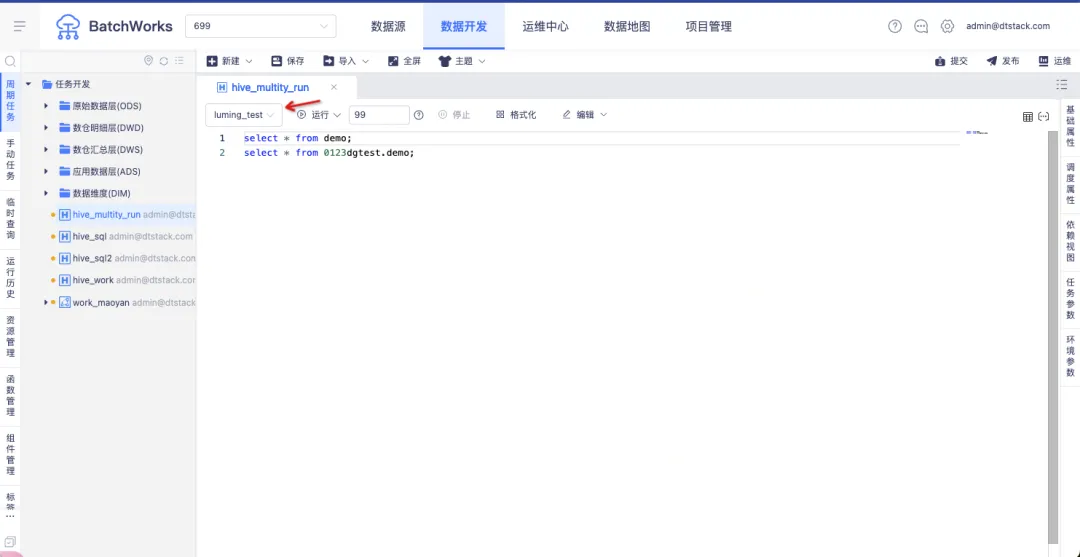Expand the 数仓汇总层(DWS) folder
Viewport: 1080px width, 557px height.
pos(45,150)
